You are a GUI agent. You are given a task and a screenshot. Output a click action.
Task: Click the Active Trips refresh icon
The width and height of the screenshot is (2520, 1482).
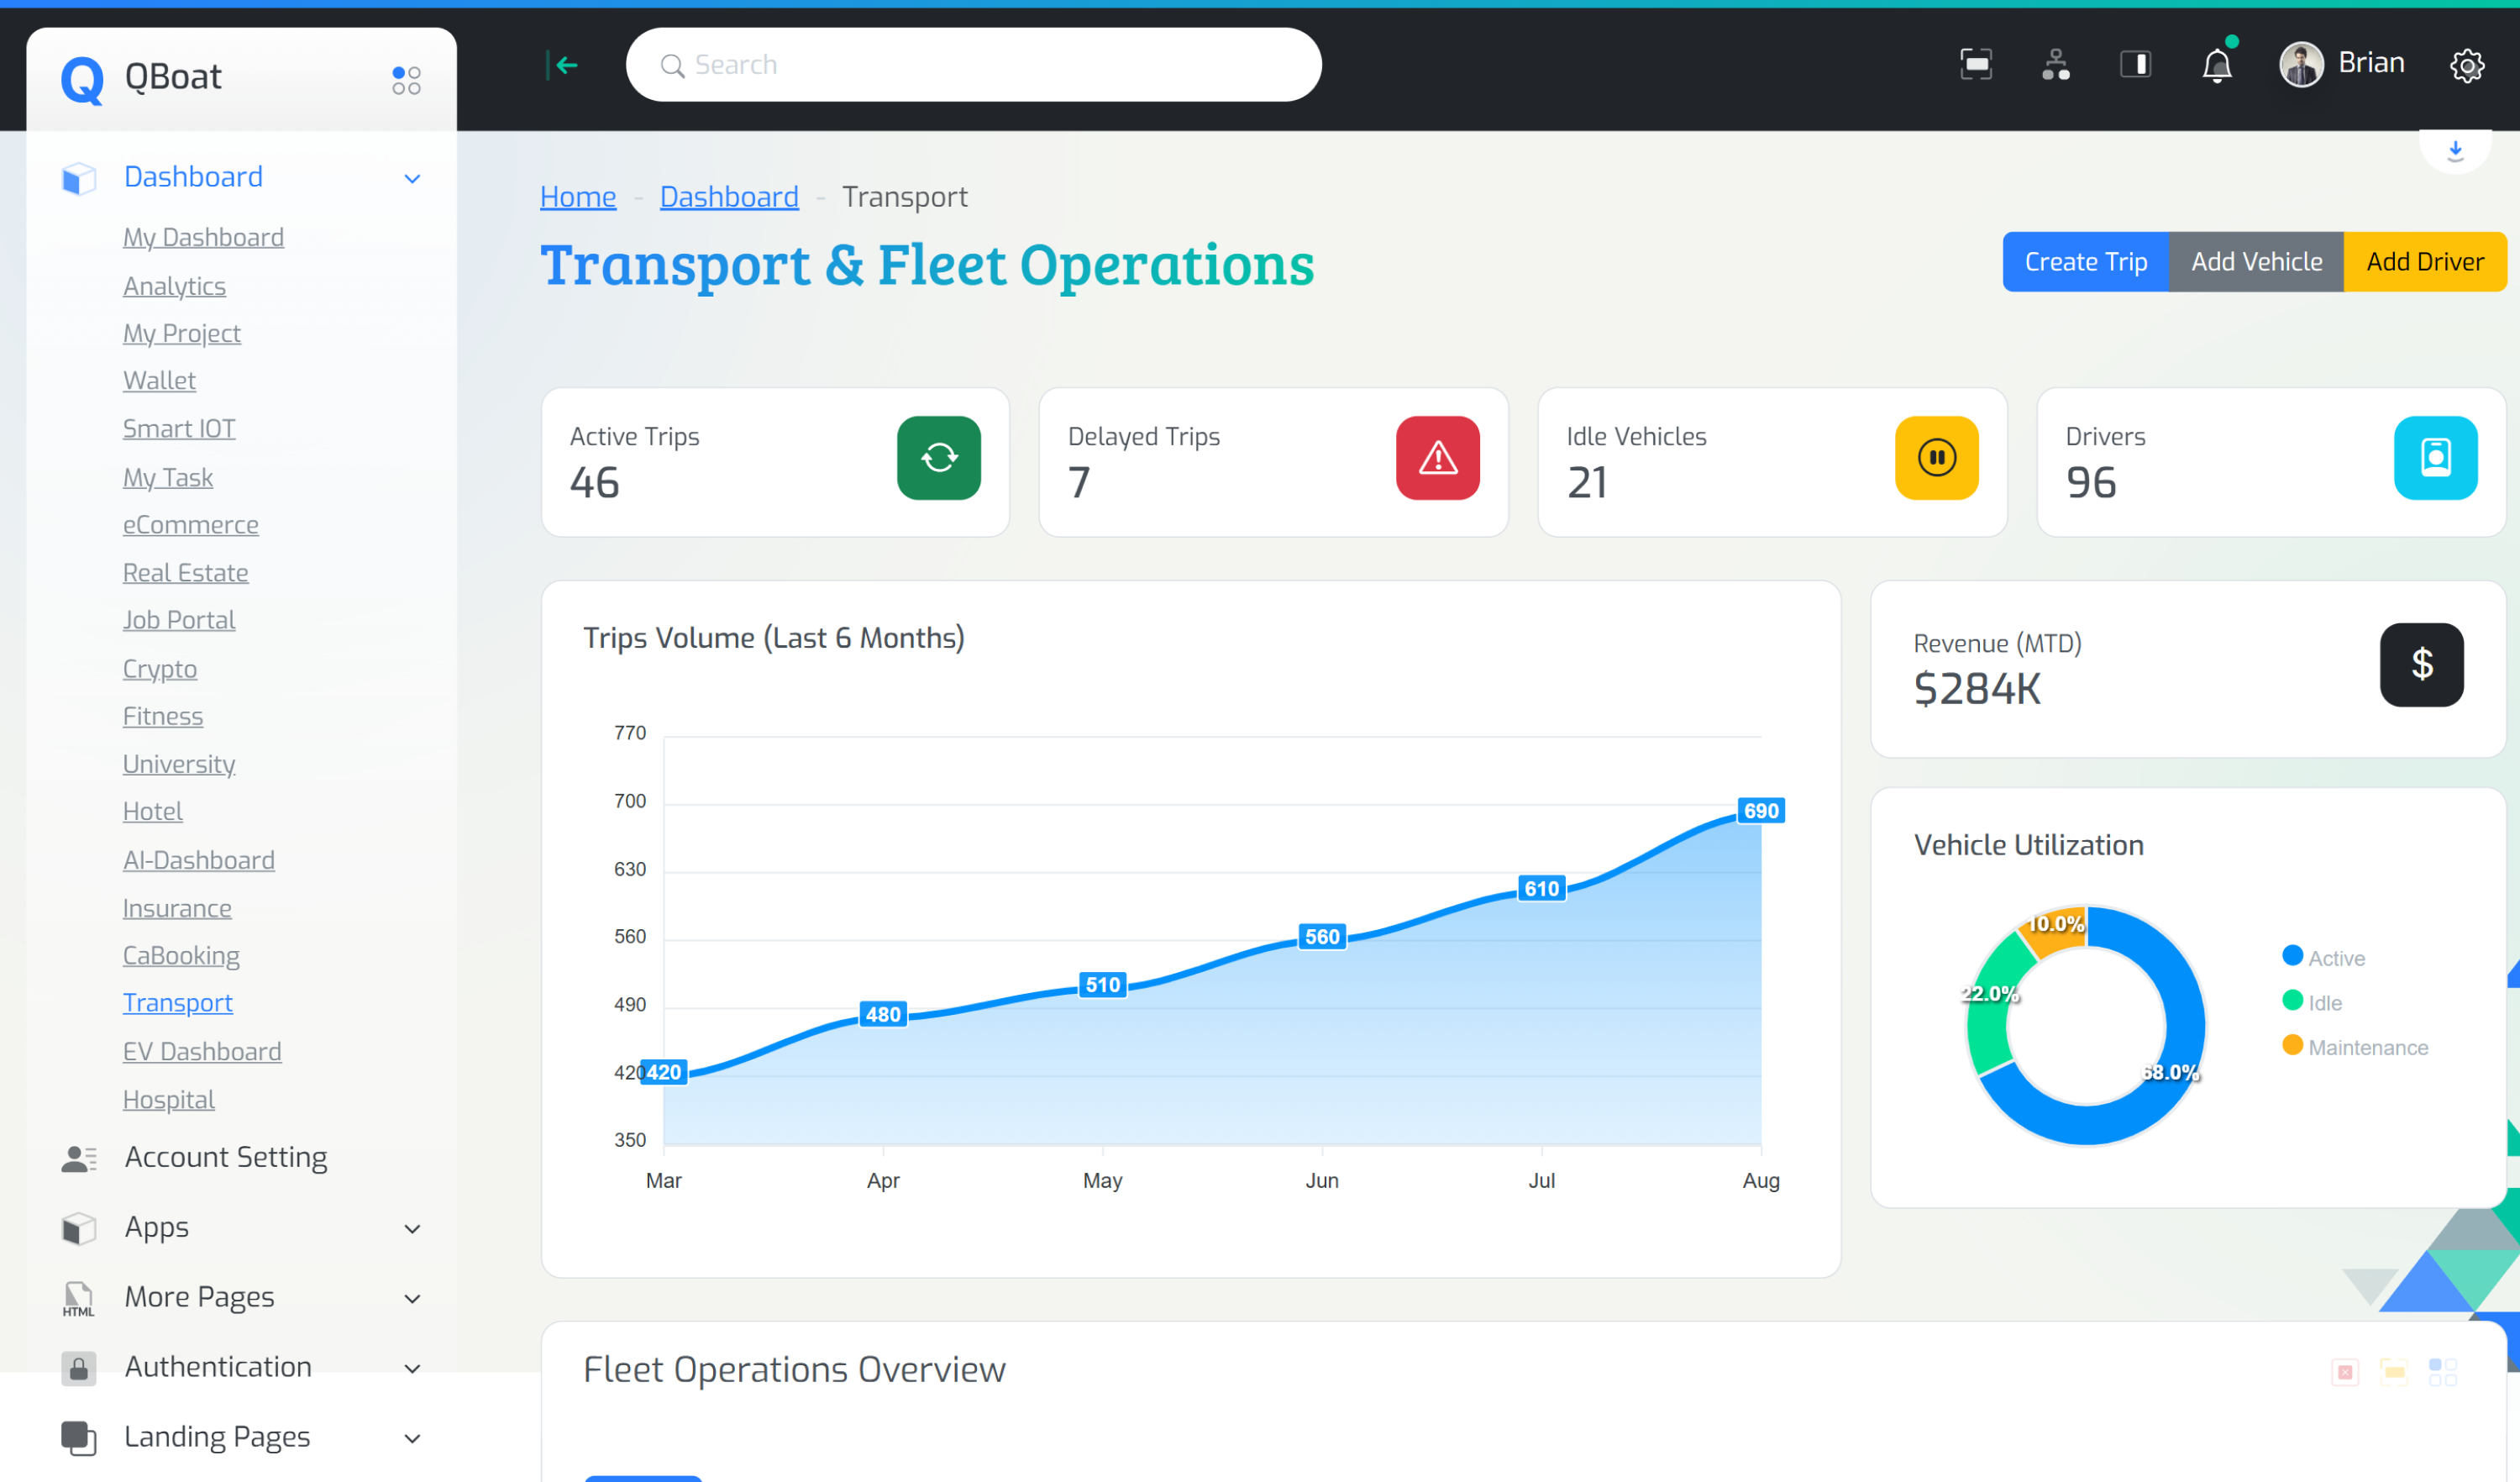point(938,458)
